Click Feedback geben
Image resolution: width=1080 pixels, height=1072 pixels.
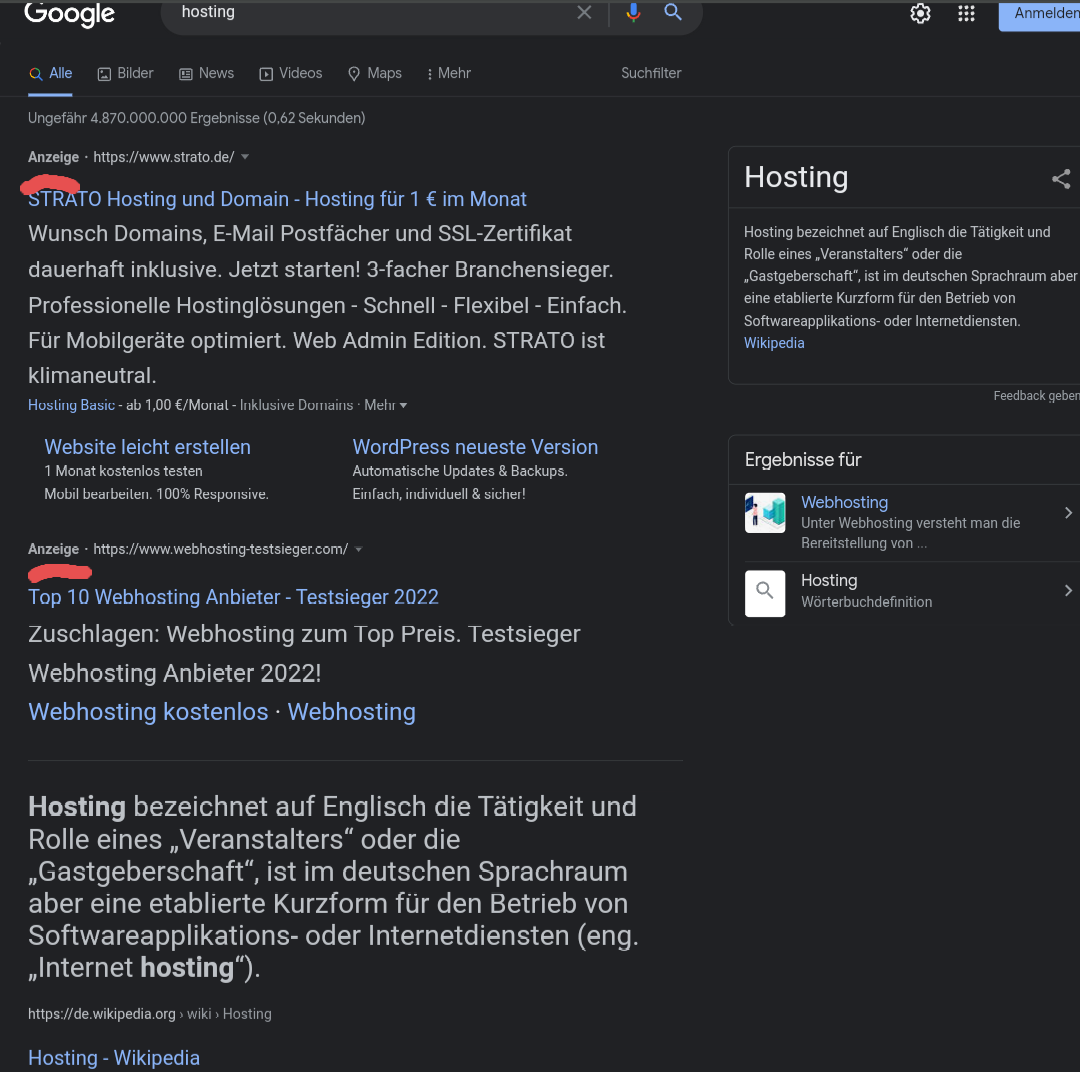(x=1036, y=395)
